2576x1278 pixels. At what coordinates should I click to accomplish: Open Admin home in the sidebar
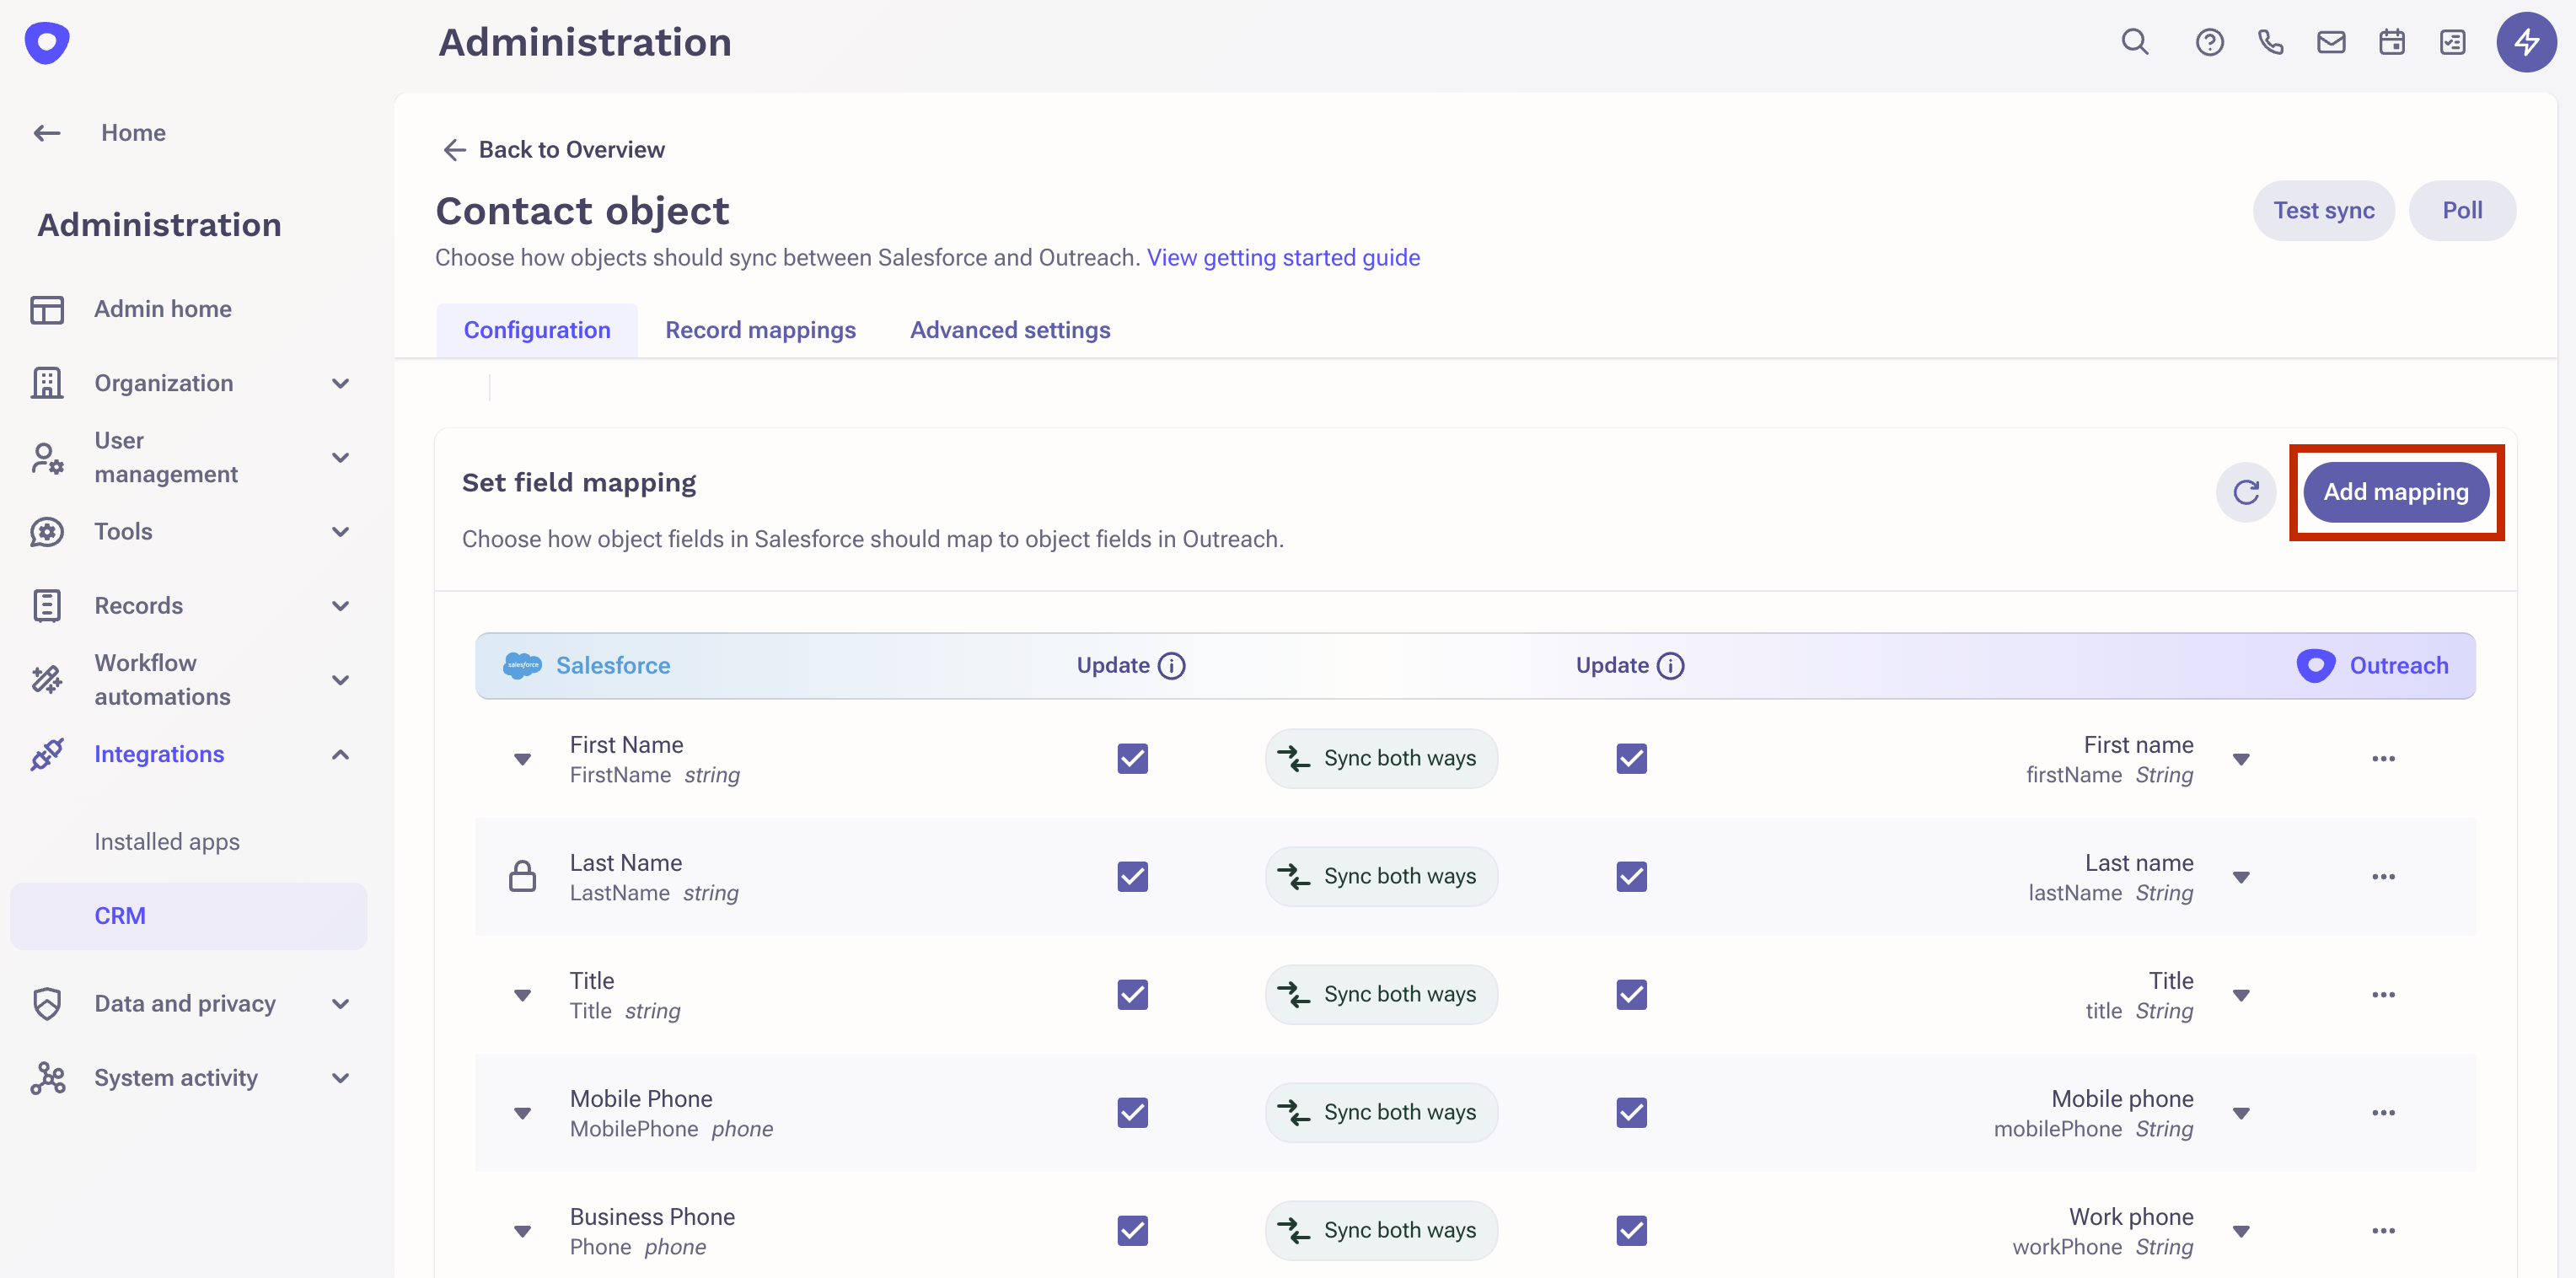[163, 309]
